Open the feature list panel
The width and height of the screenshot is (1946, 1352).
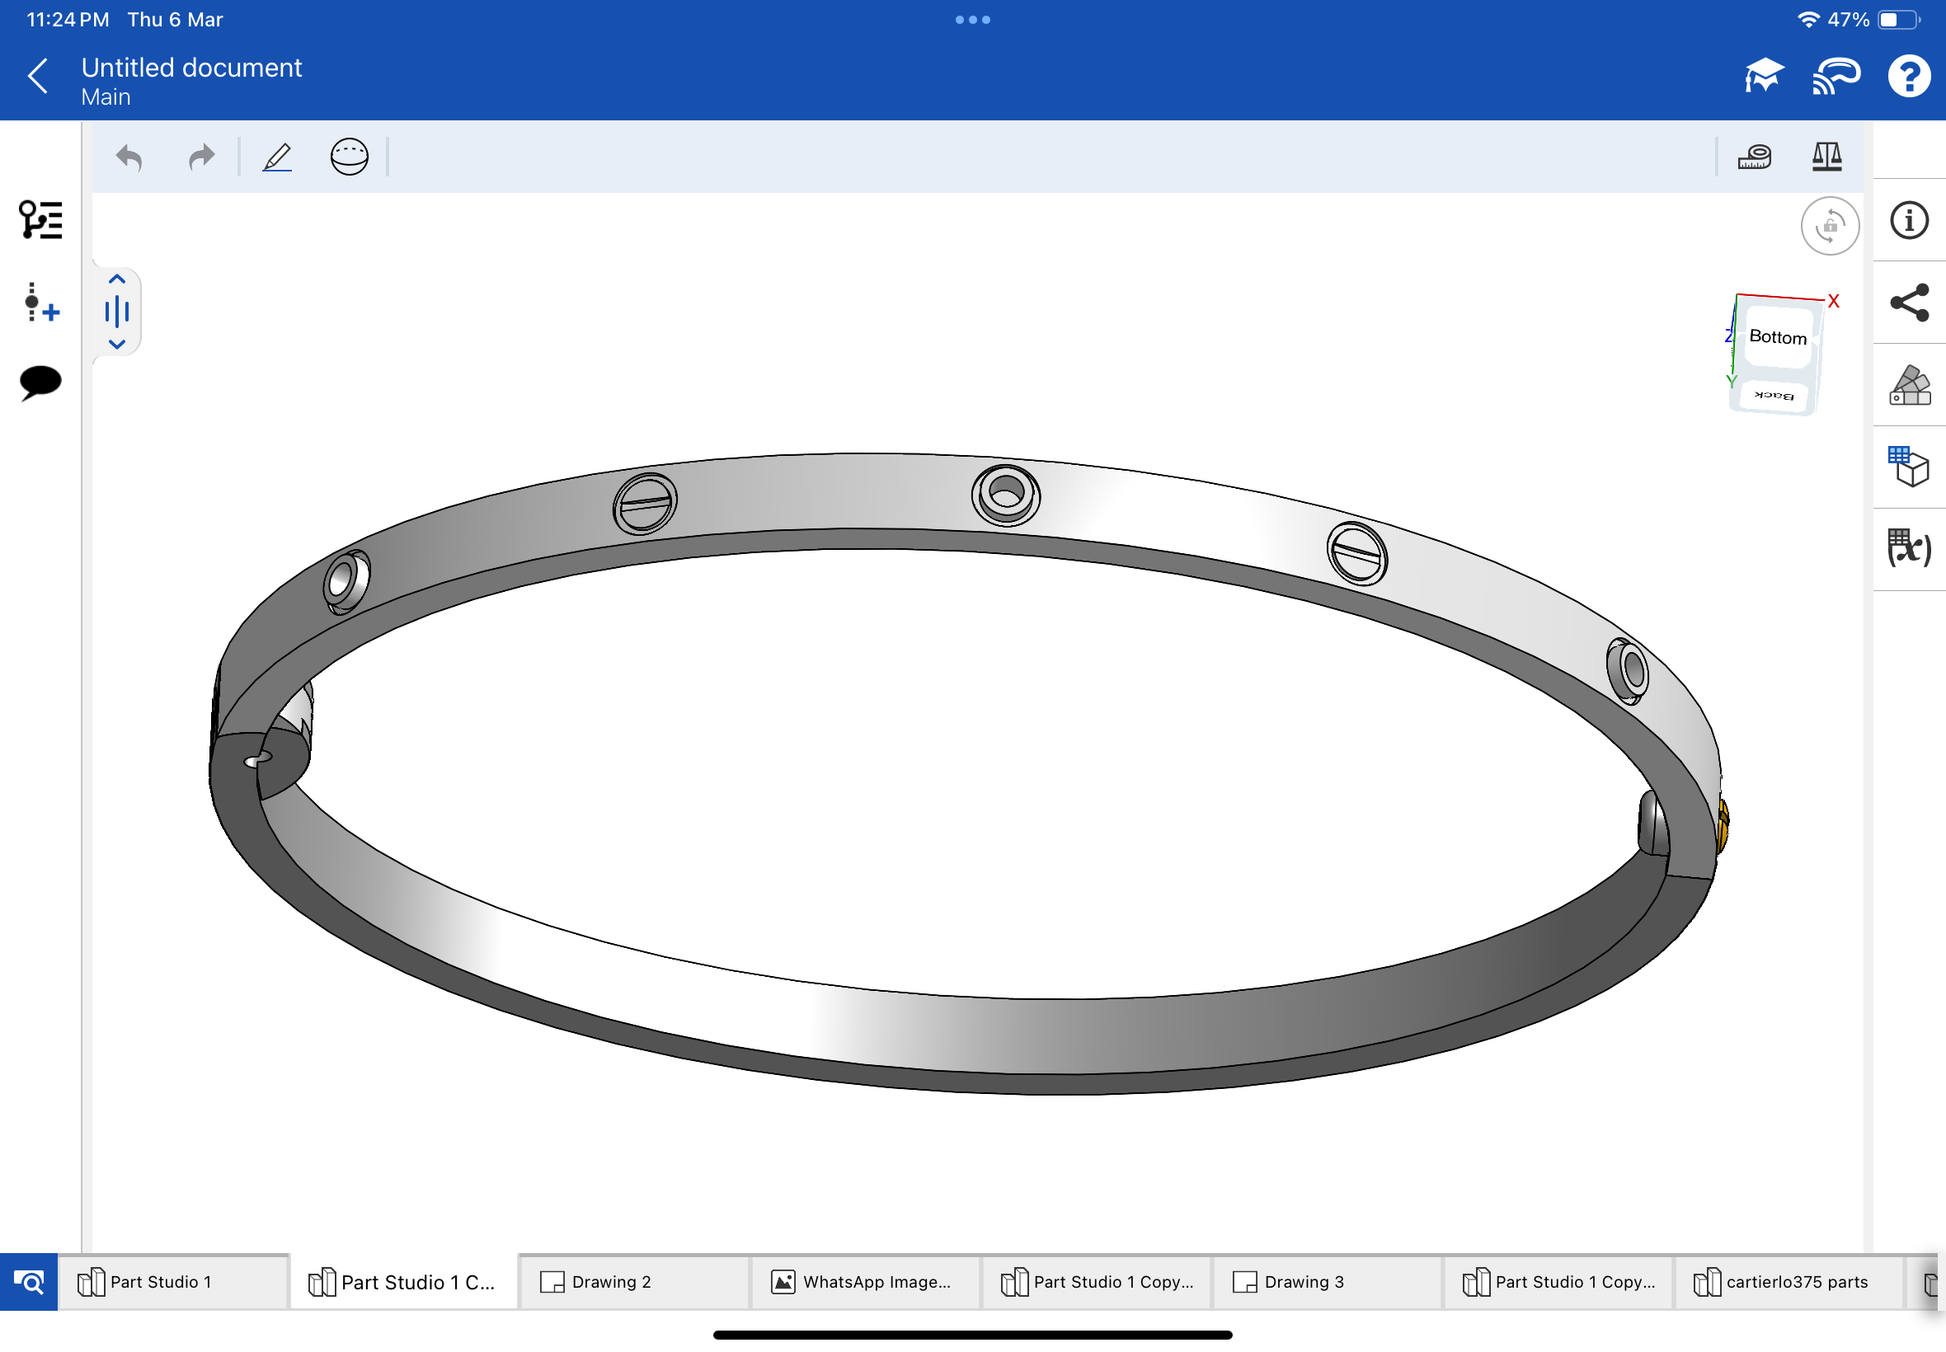pos(40,220)
